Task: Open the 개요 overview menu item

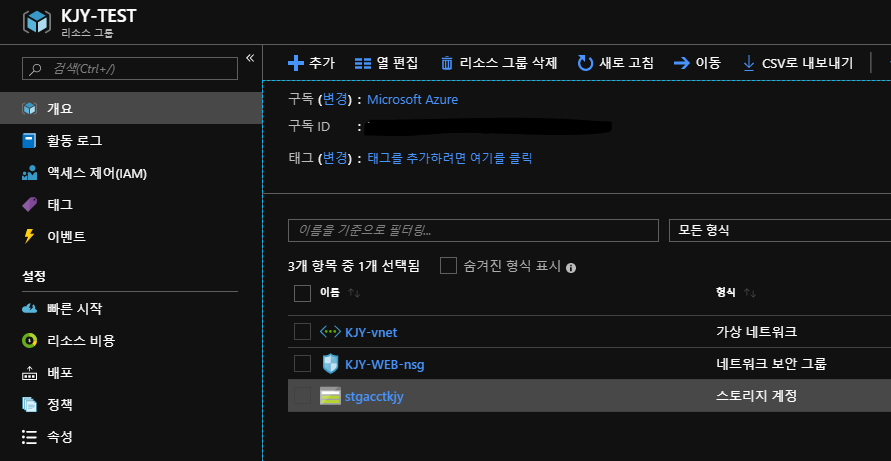Action: pyautogui.click(x=131, y=108)
